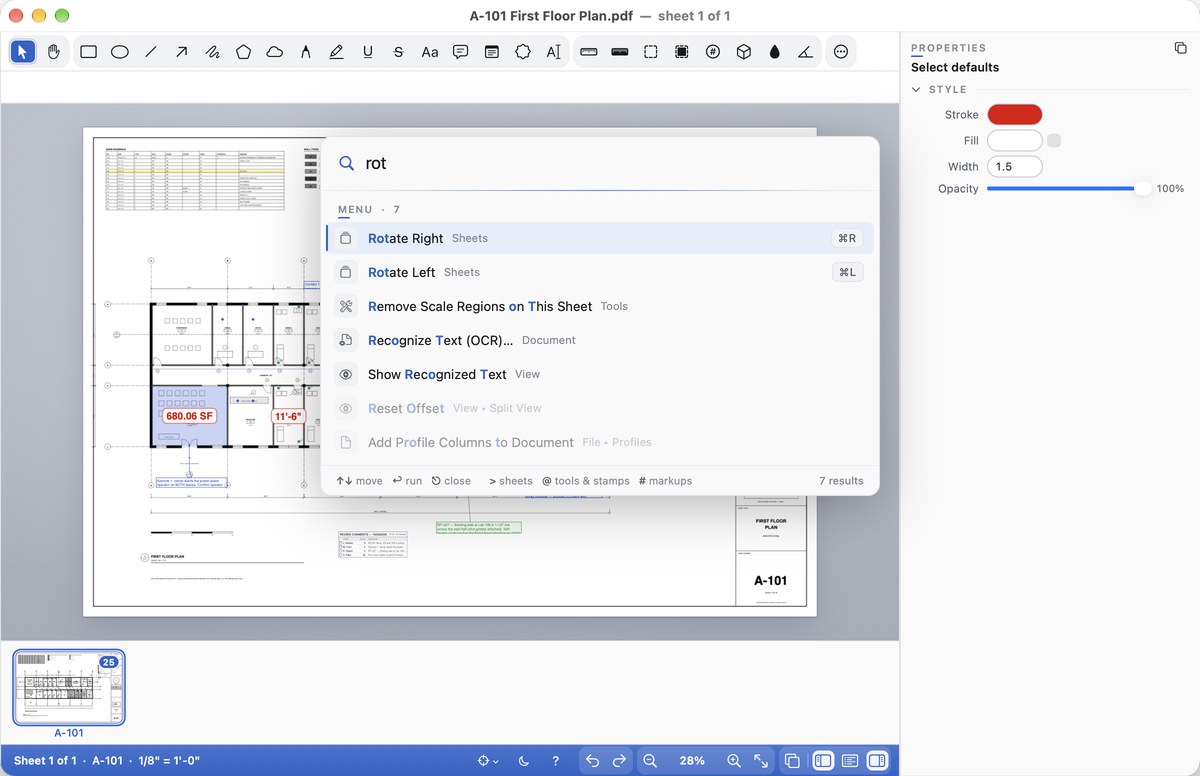Select the strikethrough text tool

click(399, 52)
